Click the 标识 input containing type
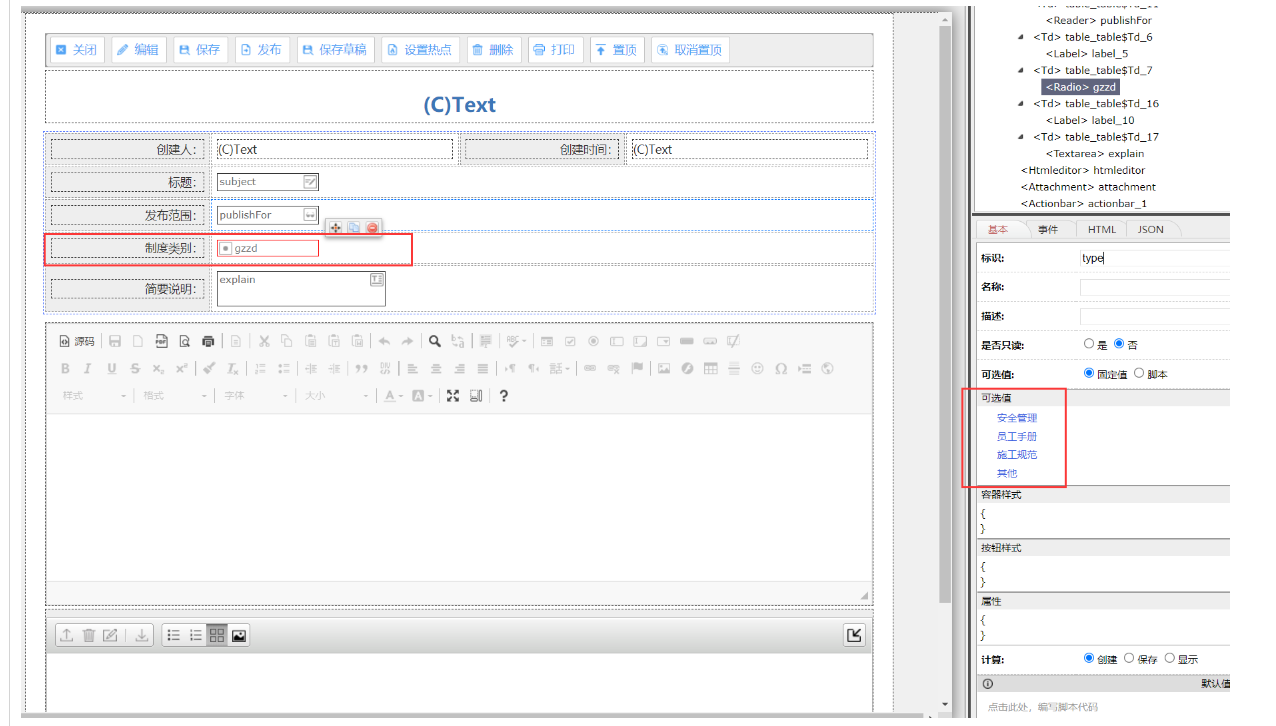This screenshot has width=1276, height=726. pyautogui.click(x=1155, y=258)
